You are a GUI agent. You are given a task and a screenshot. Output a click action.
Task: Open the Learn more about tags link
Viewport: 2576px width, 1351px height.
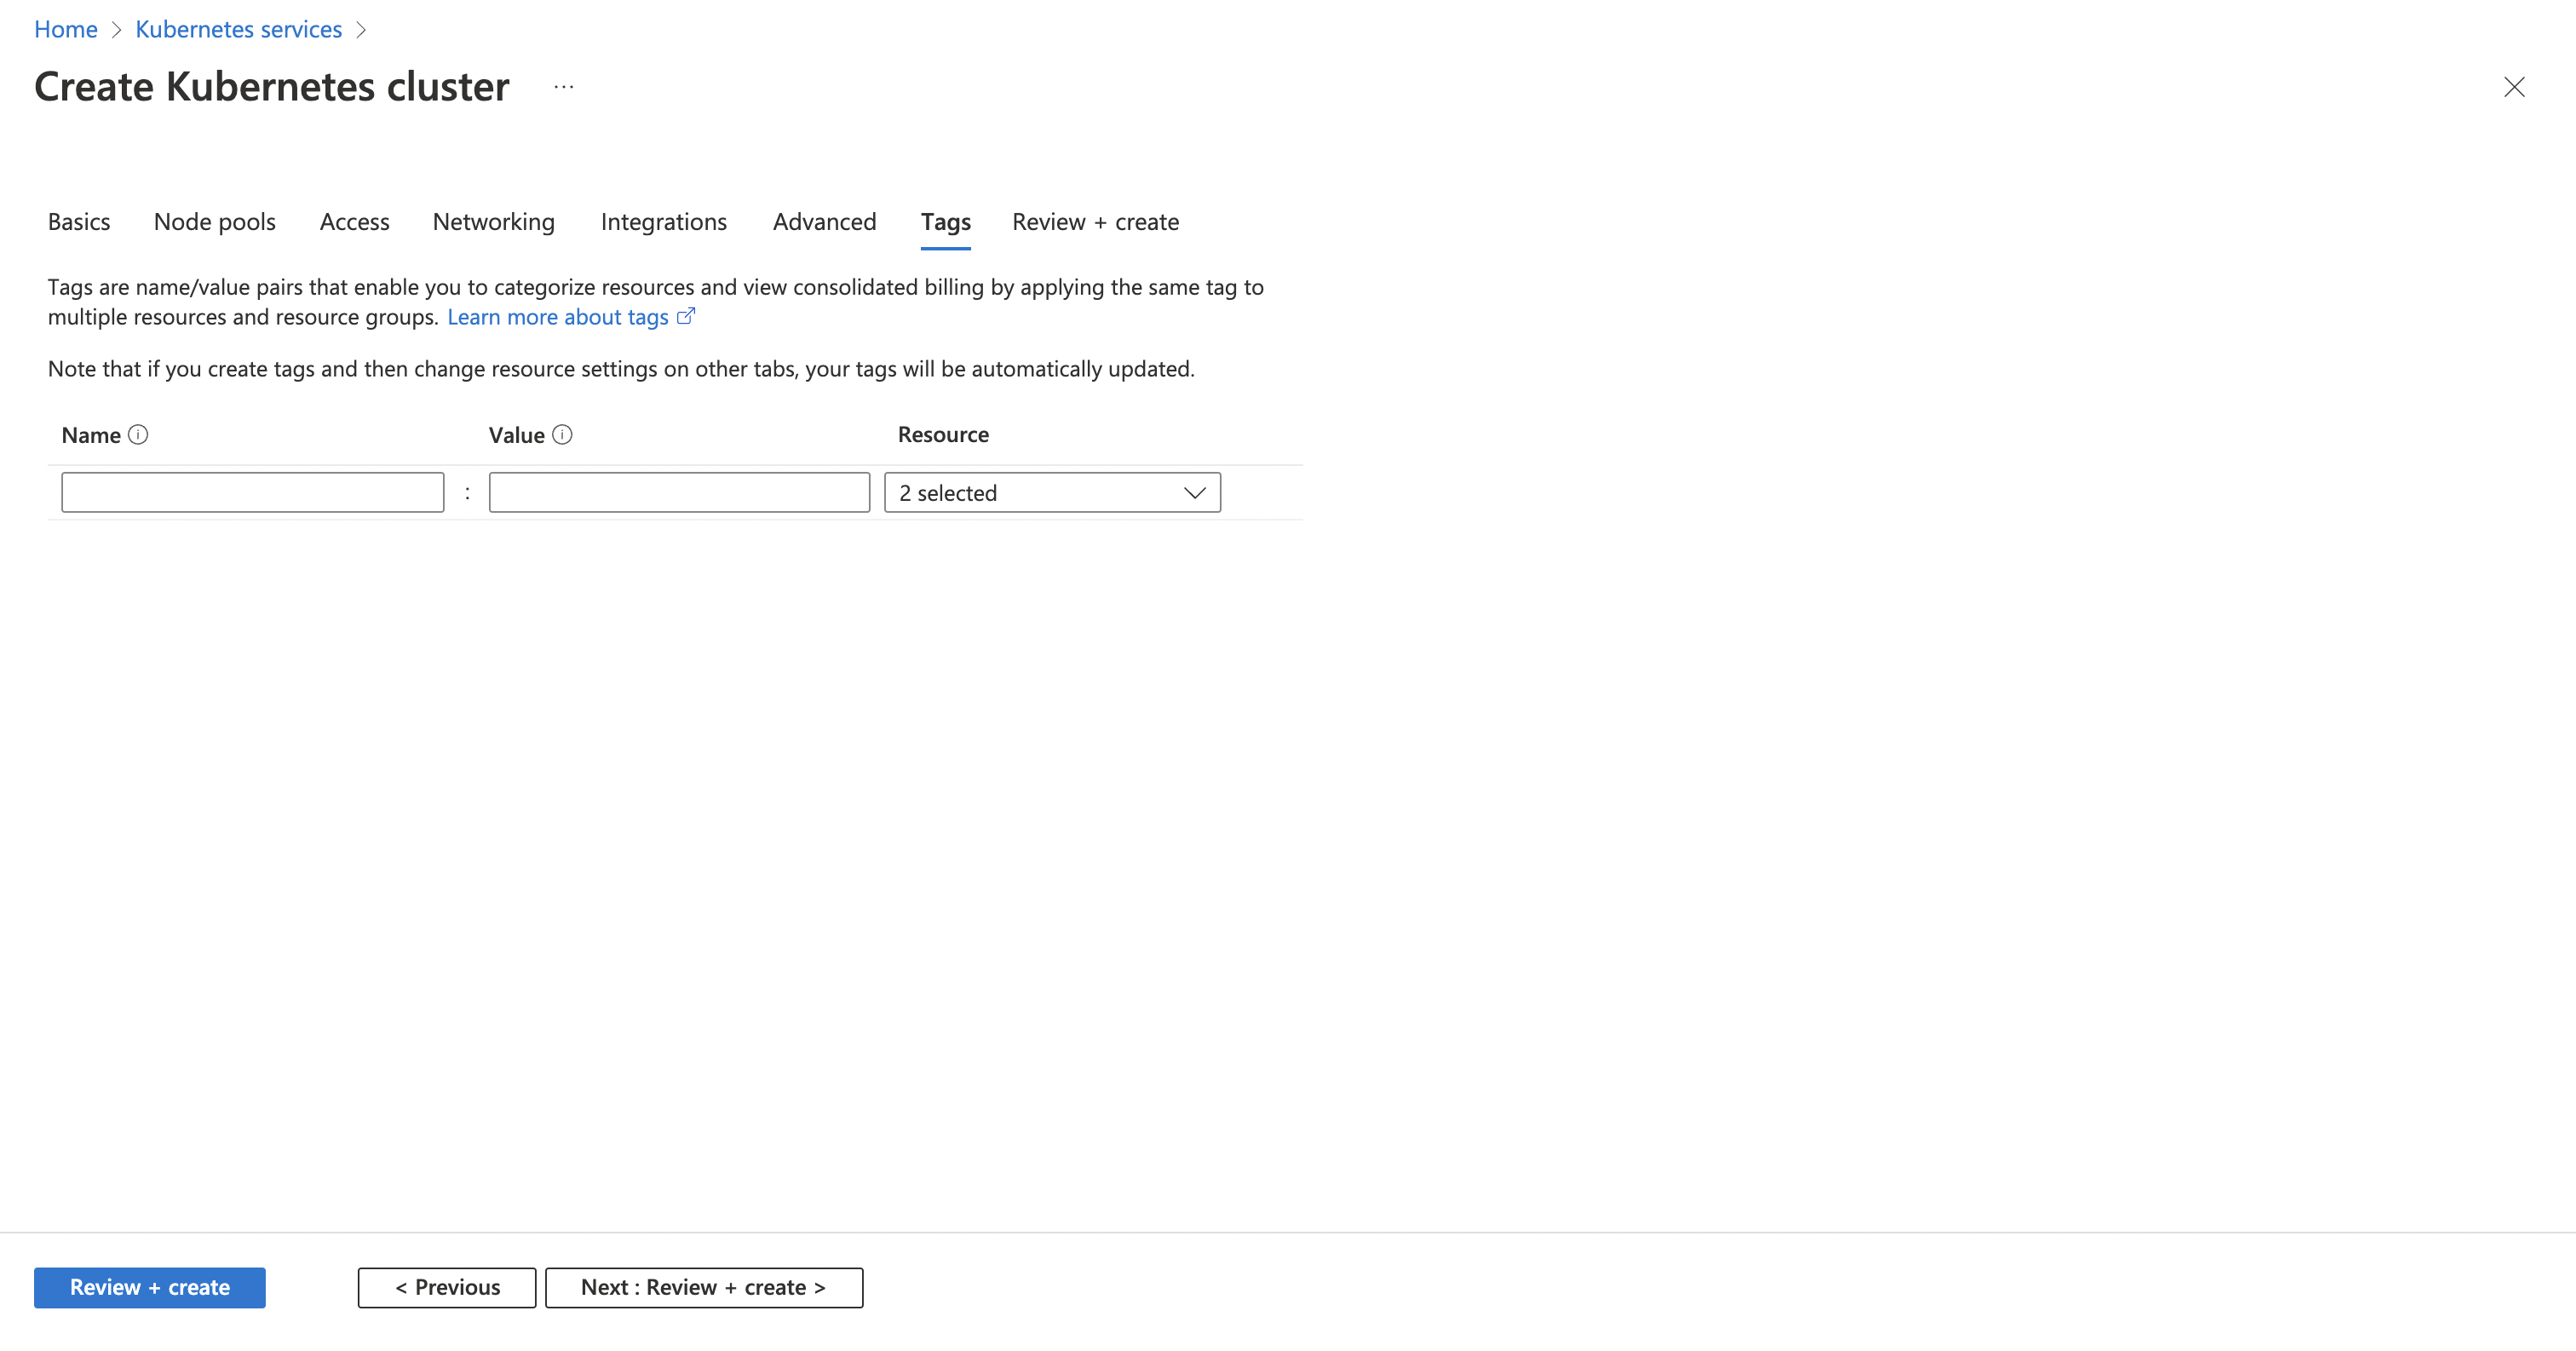click(558, 317)
